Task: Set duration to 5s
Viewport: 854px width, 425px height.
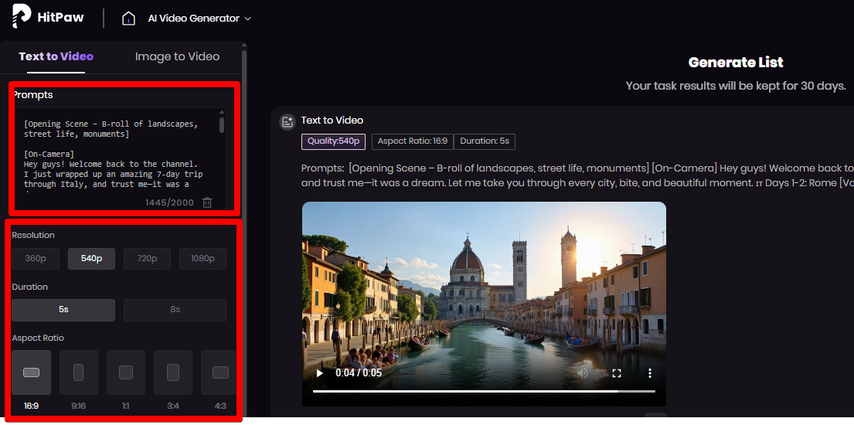Action: 63,310
